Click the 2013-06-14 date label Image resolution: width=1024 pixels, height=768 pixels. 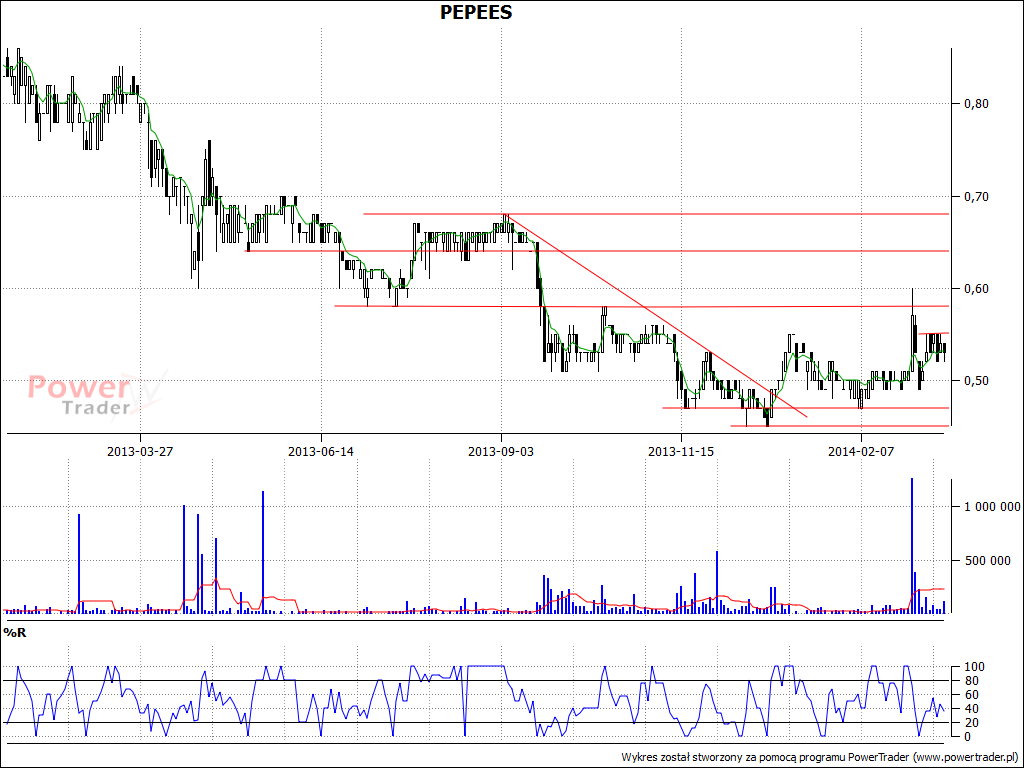pos(321,451)
